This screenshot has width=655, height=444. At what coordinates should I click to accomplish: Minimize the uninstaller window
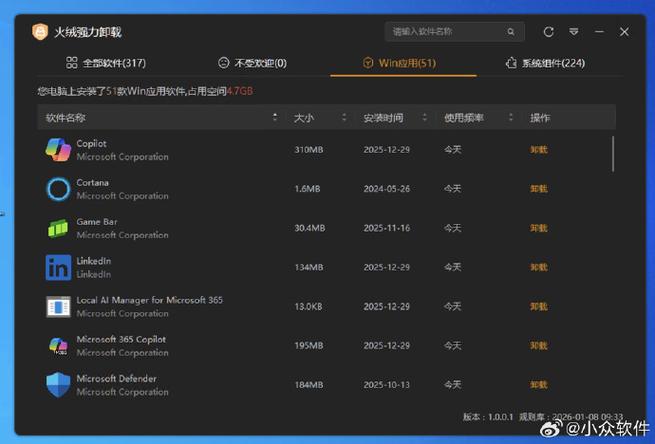[599, 32]
